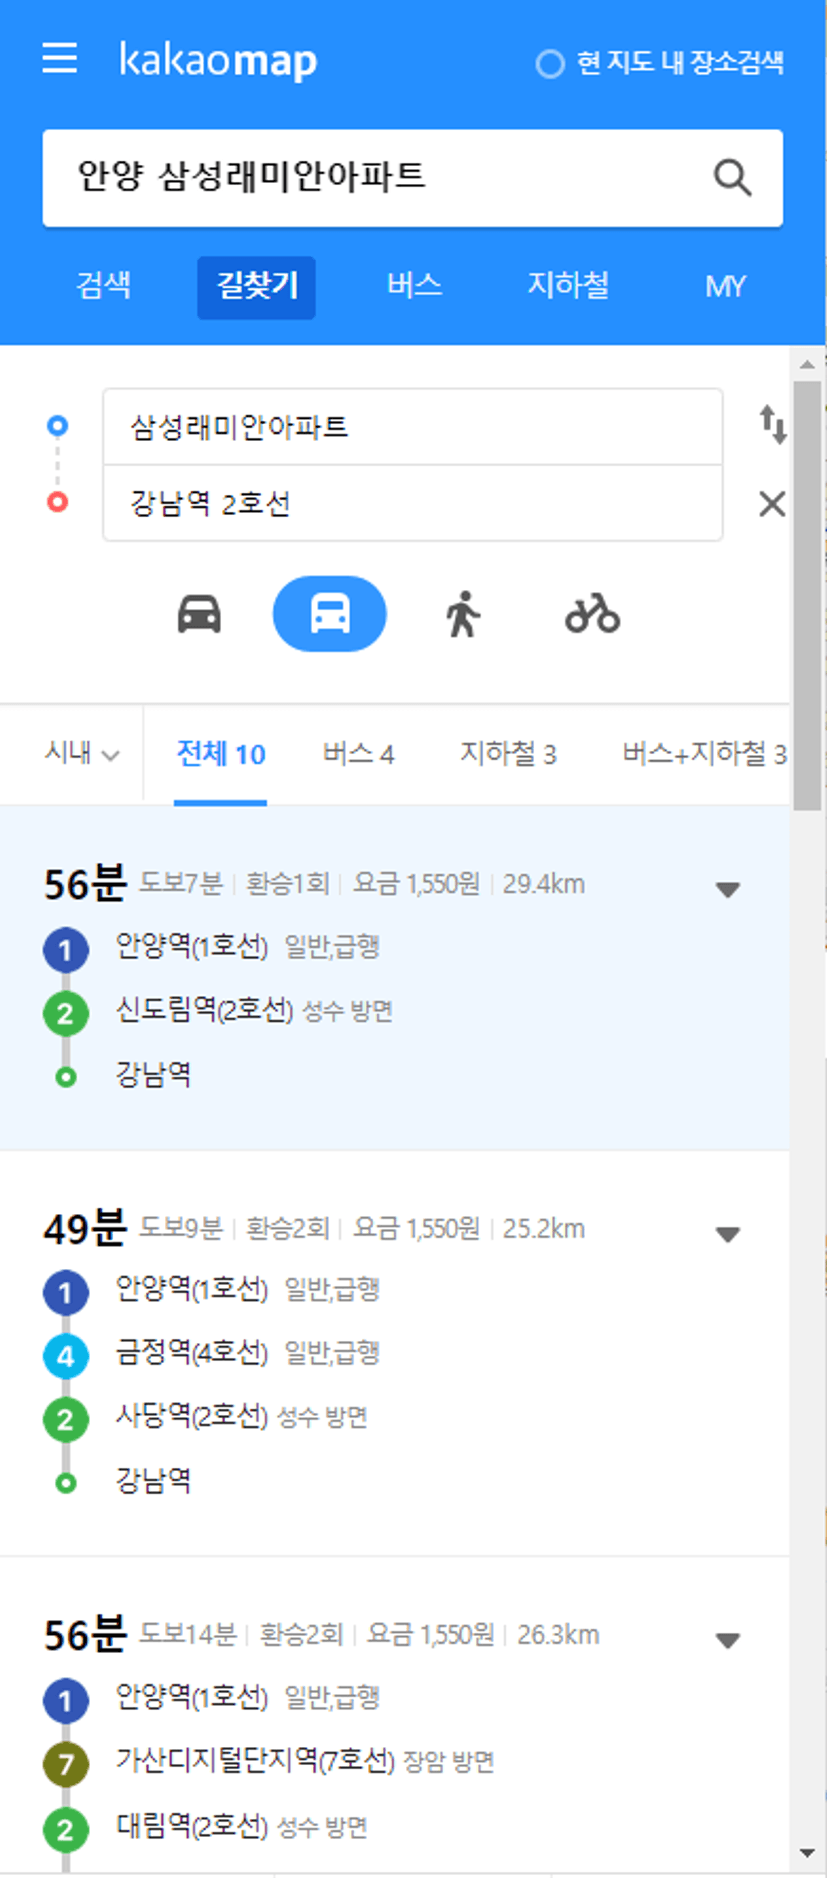This screenshot has width=827, height=1878.
Task: Filter routes by 지하철 3
Action: point(508,754)
